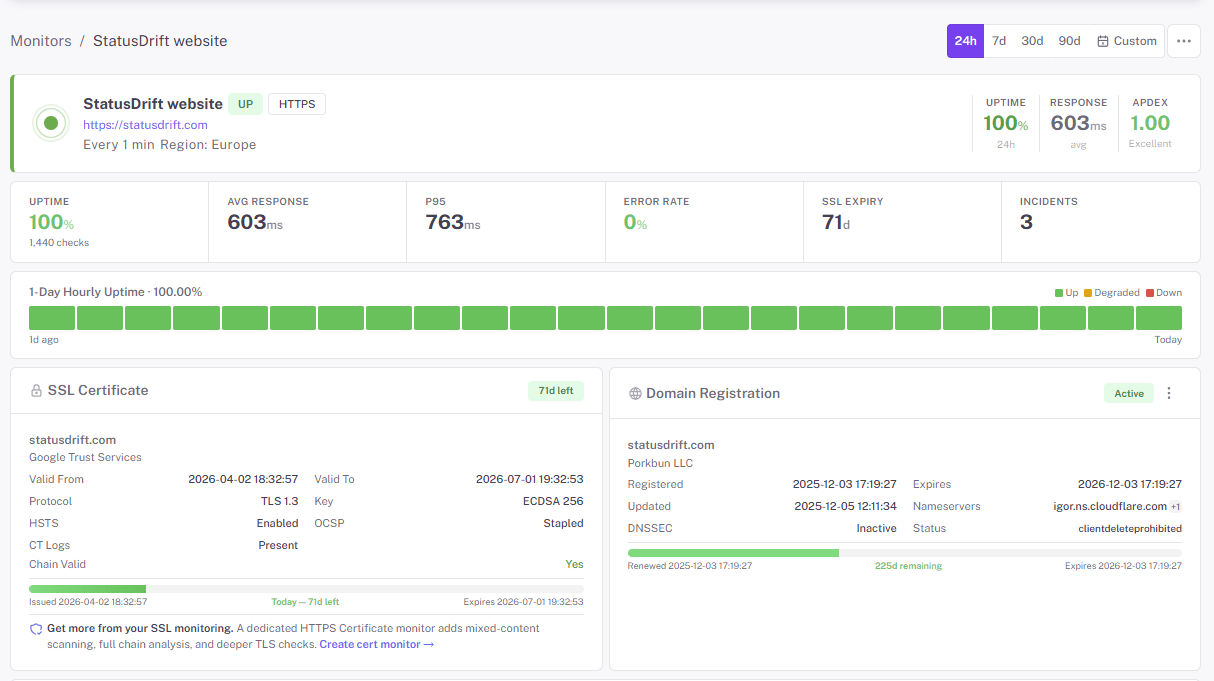Click the last hourly uptime bar near Today

click(x=1159, y=318)
